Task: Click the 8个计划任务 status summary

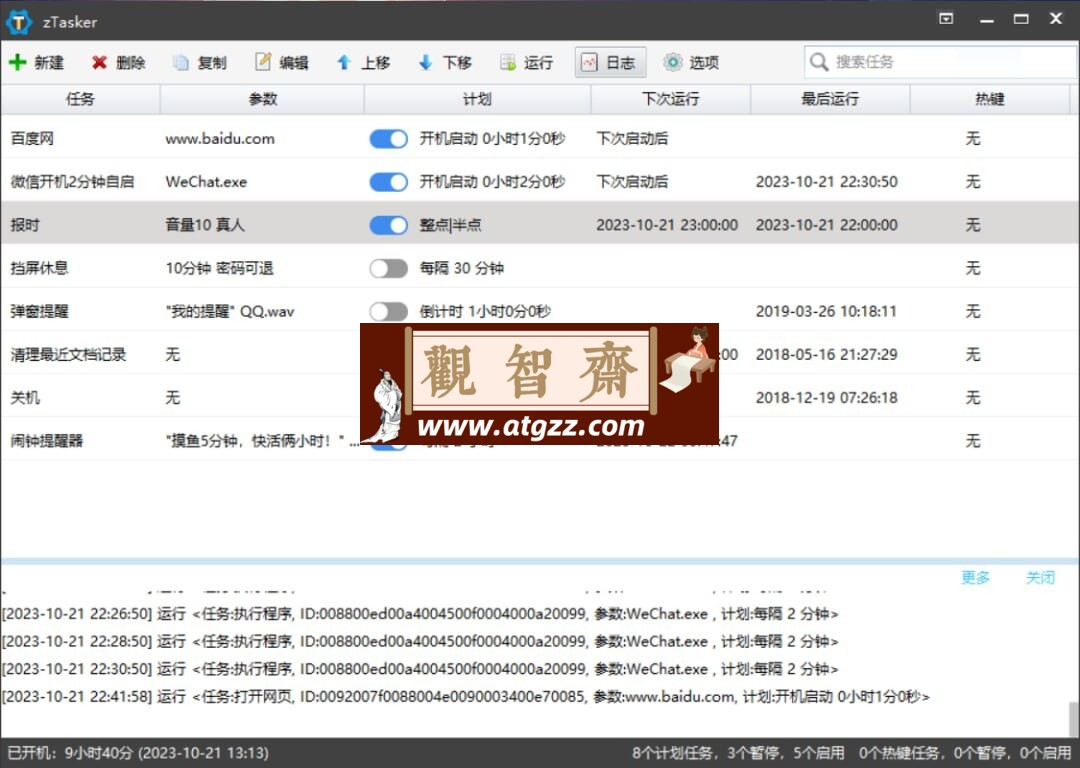Action: tap(738, 753)
